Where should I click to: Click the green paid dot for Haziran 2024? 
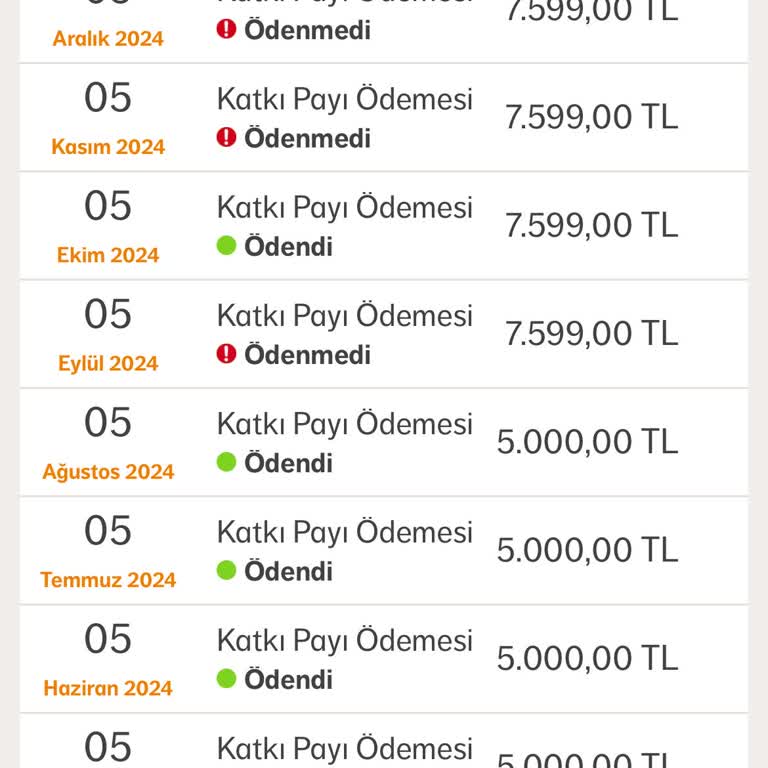tap(227, 679)
